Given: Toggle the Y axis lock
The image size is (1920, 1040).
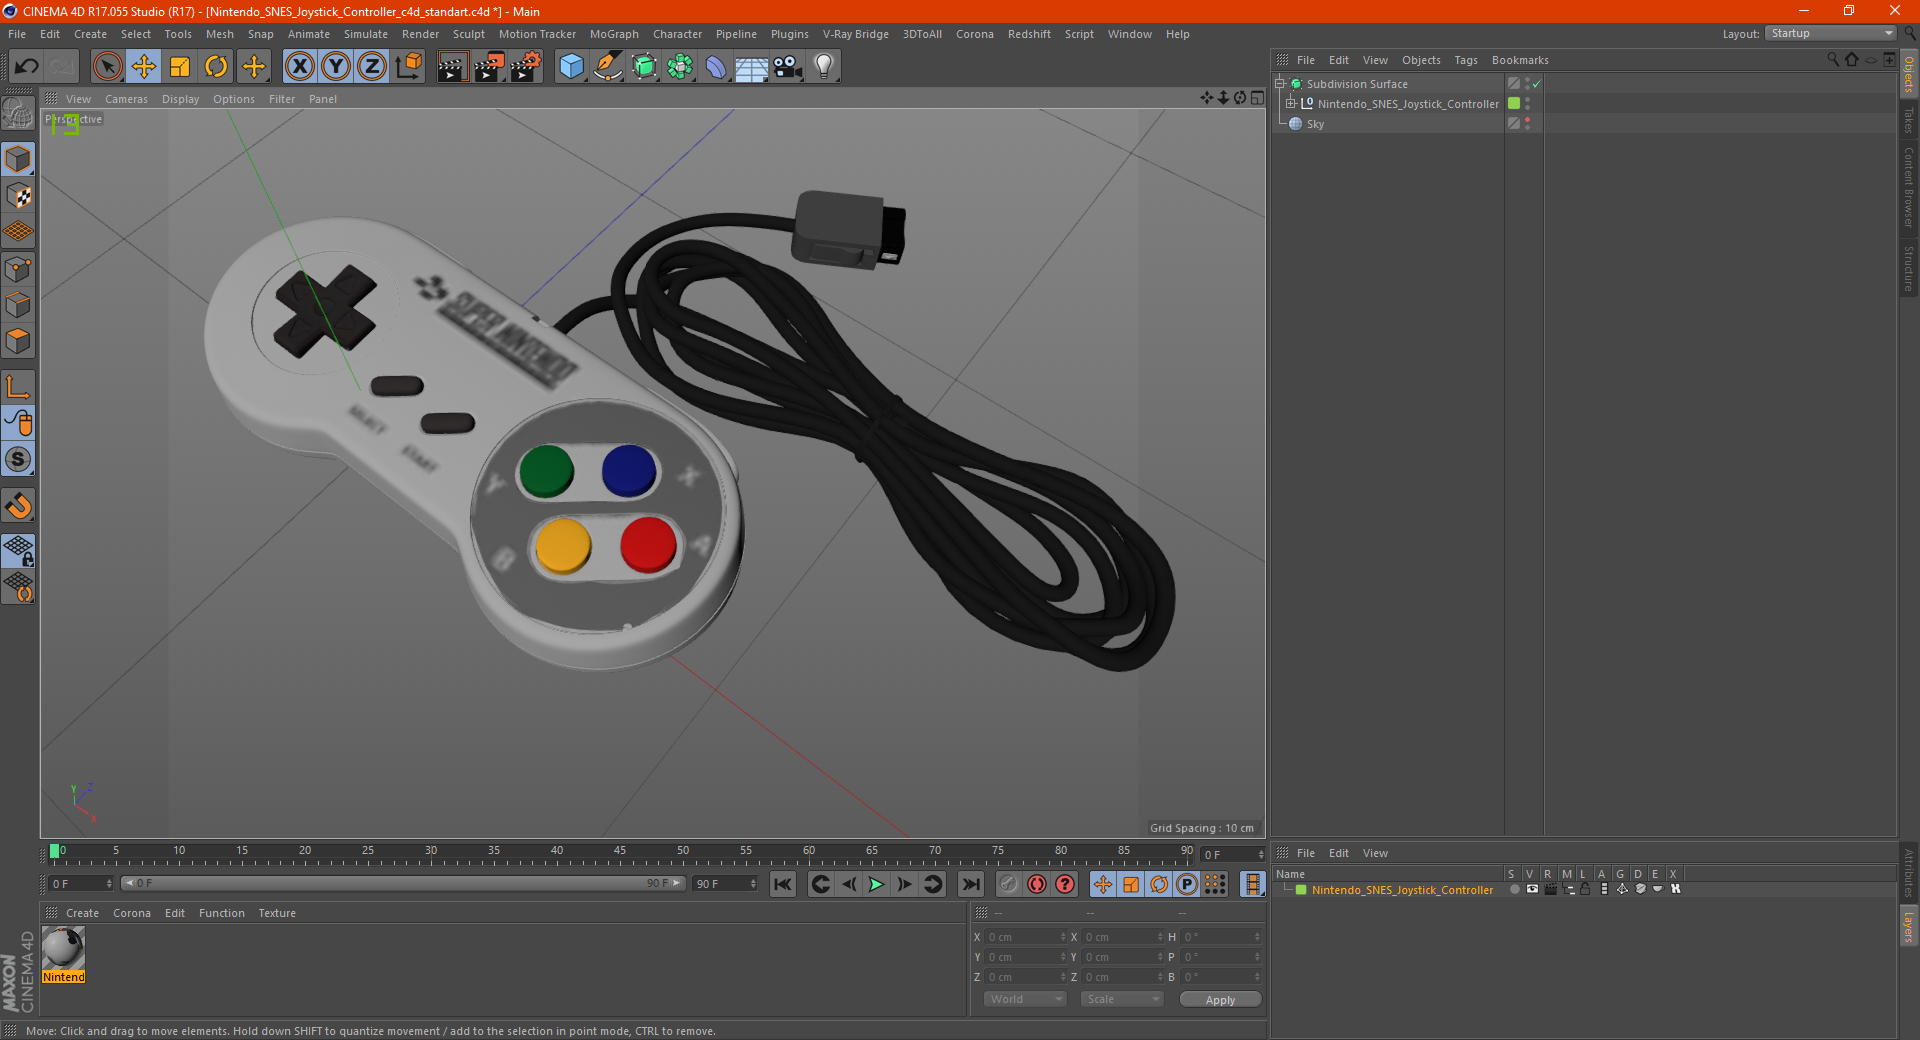Looking at the screenshot, I should click(x=336, y=67).
